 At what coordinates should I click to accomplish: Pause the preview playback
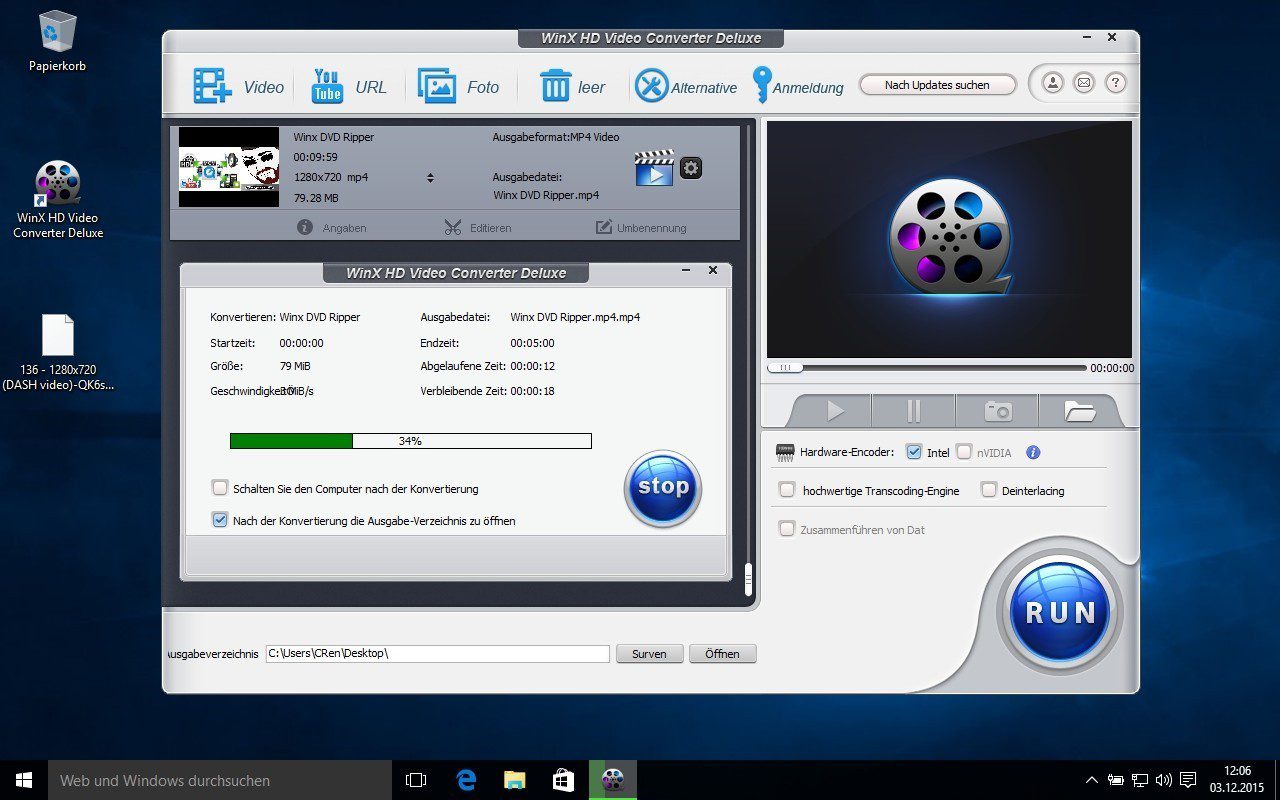tap(914, 411)
